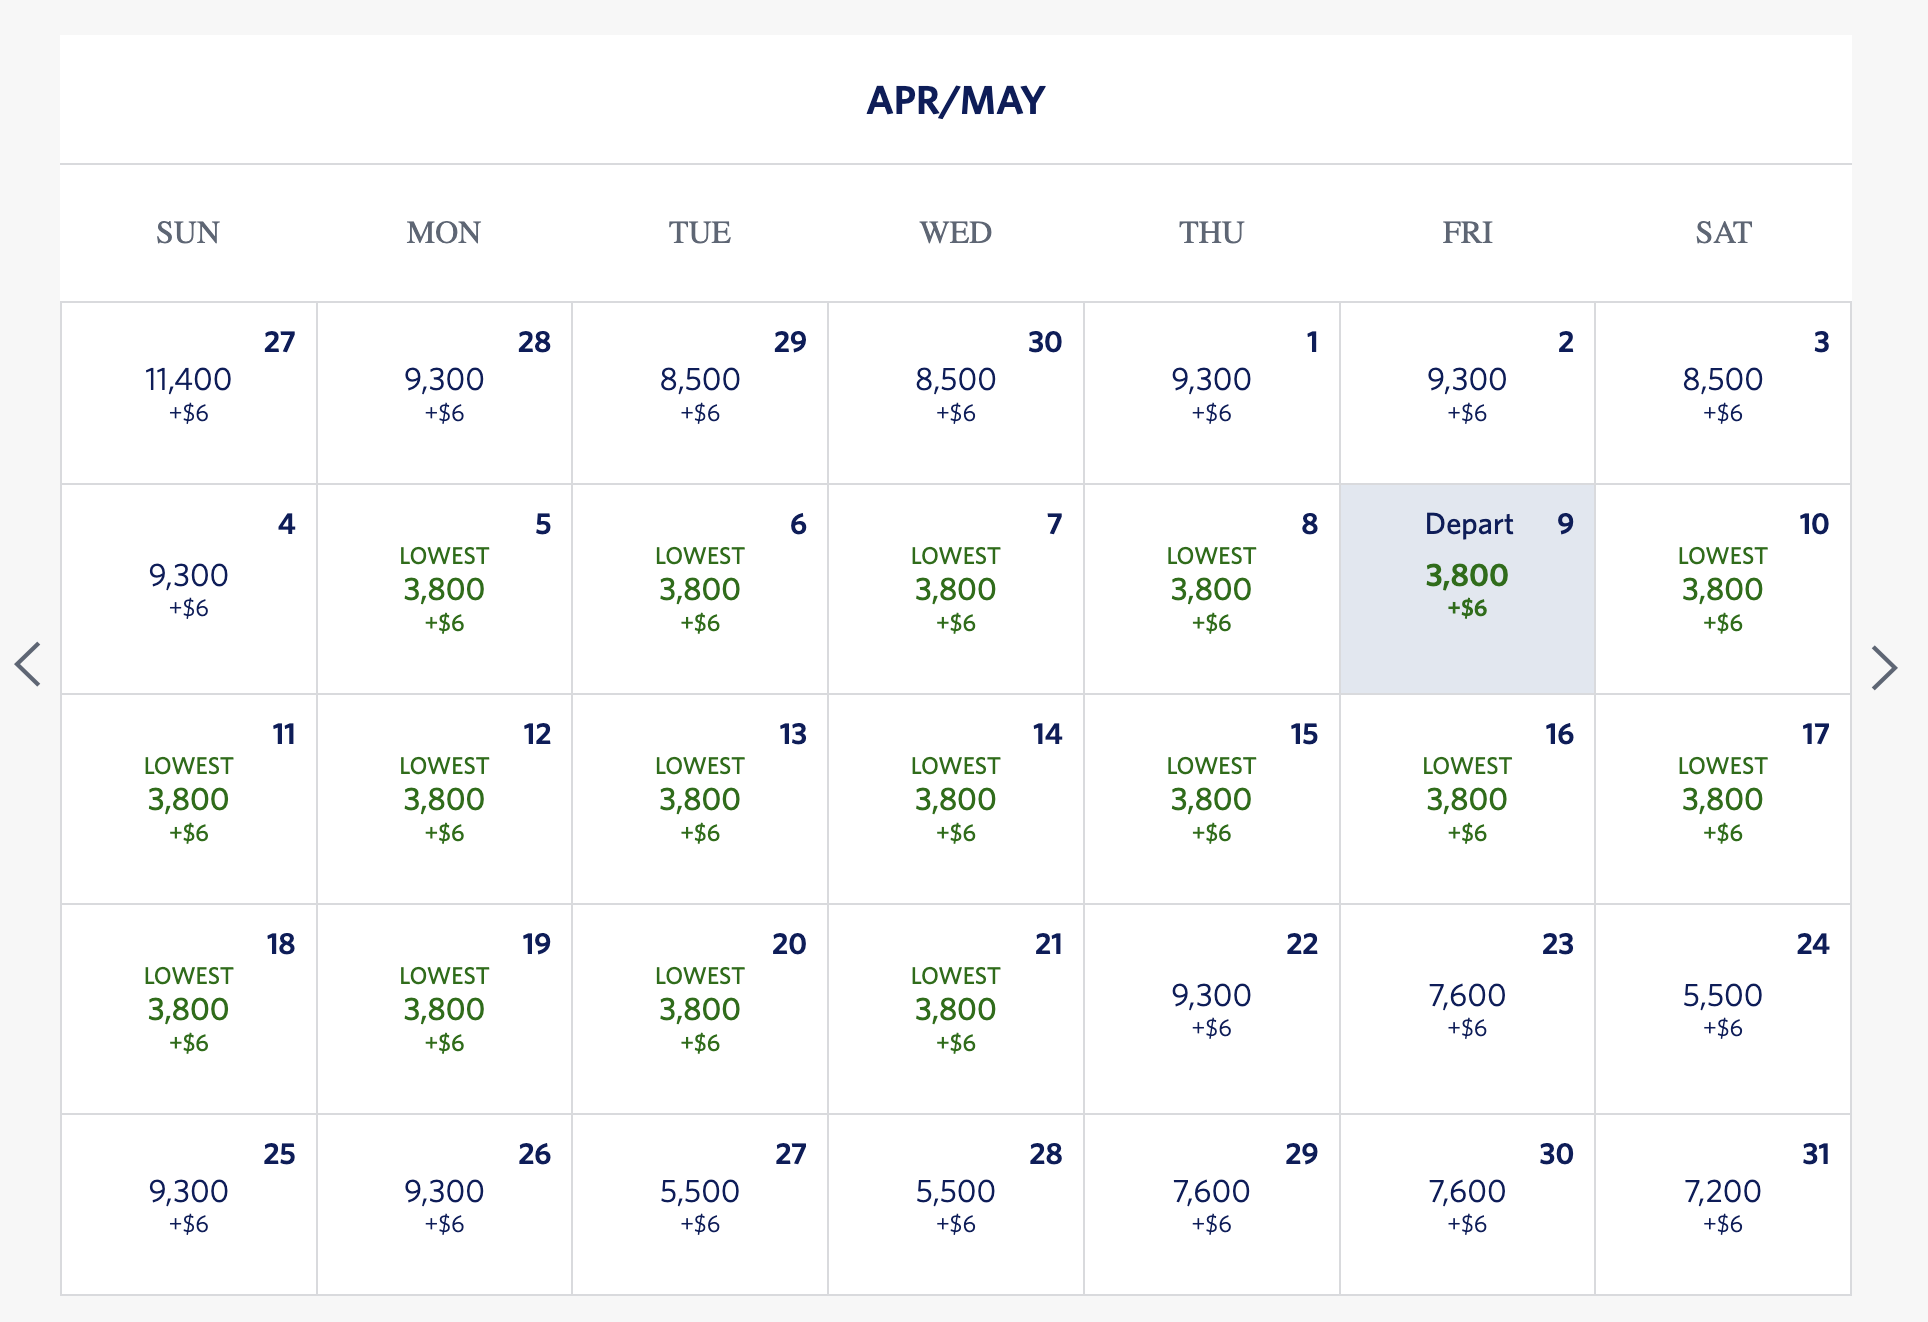Screen dimensions: 1928x1322
Task: Pick May 14 lowest fare
Action: pyautogui.click(x=955, y=799)
